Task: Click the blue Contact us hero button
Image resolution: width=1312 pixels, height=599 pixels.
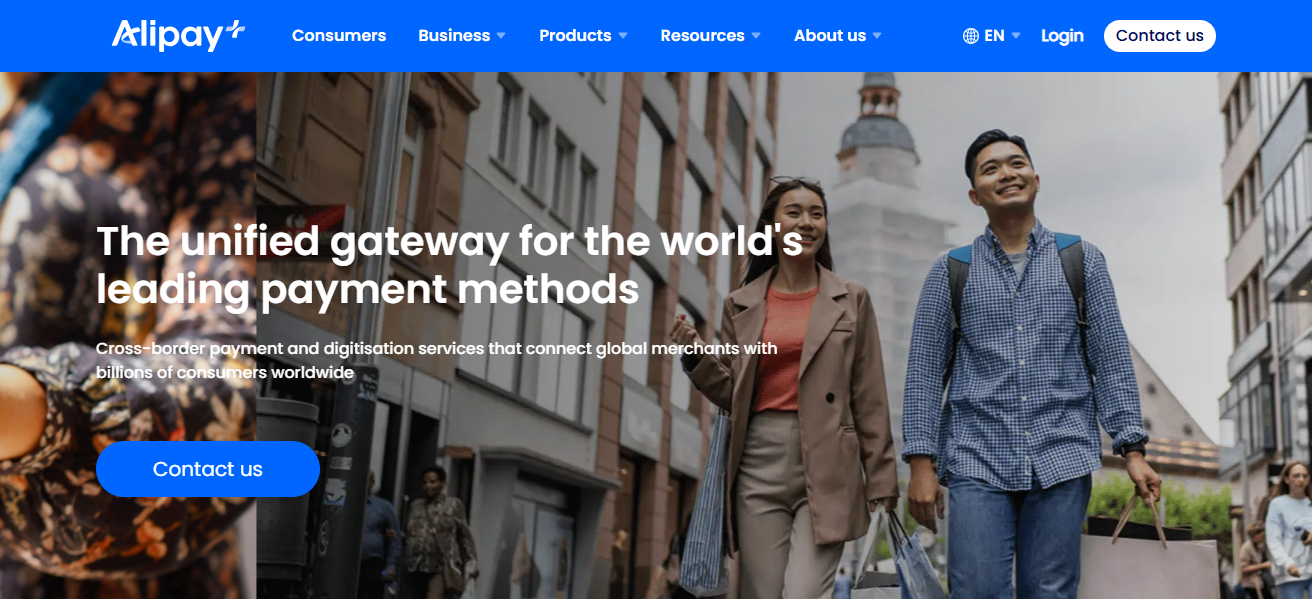Action: point(208,469)
